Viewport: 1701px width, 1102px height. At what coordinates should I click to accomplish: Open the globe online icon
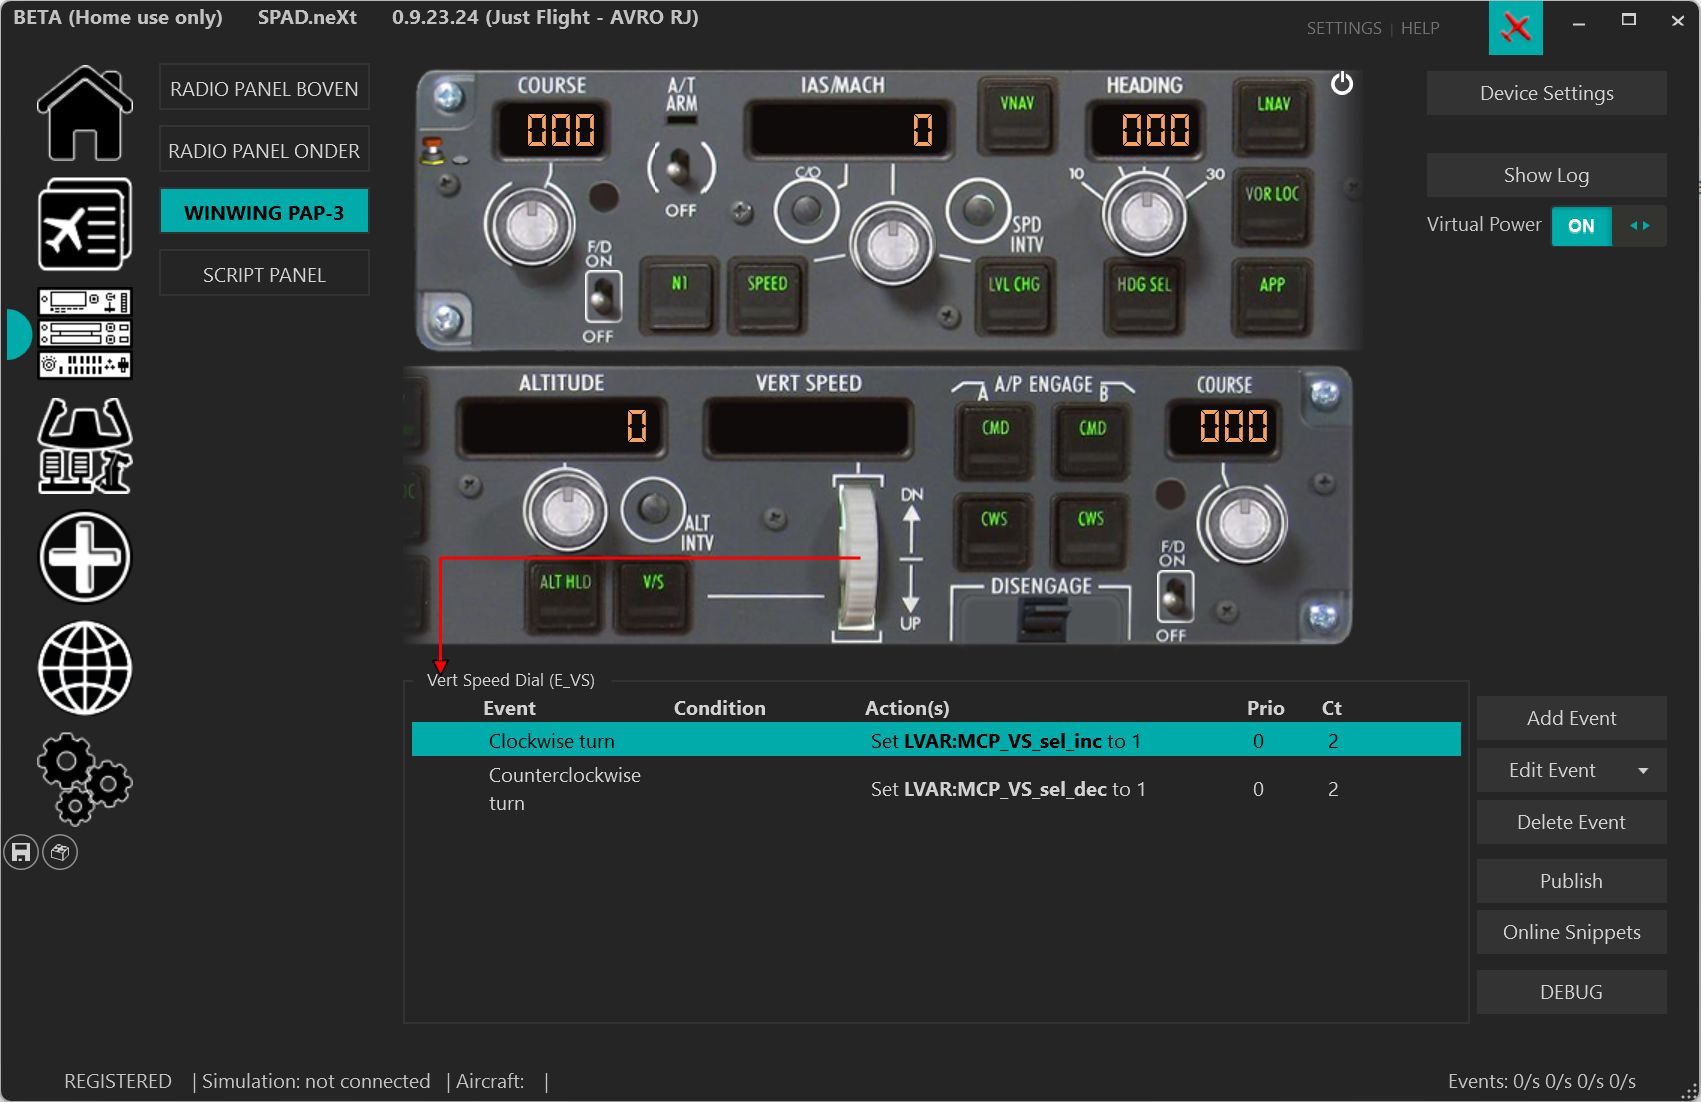point(85,668)
